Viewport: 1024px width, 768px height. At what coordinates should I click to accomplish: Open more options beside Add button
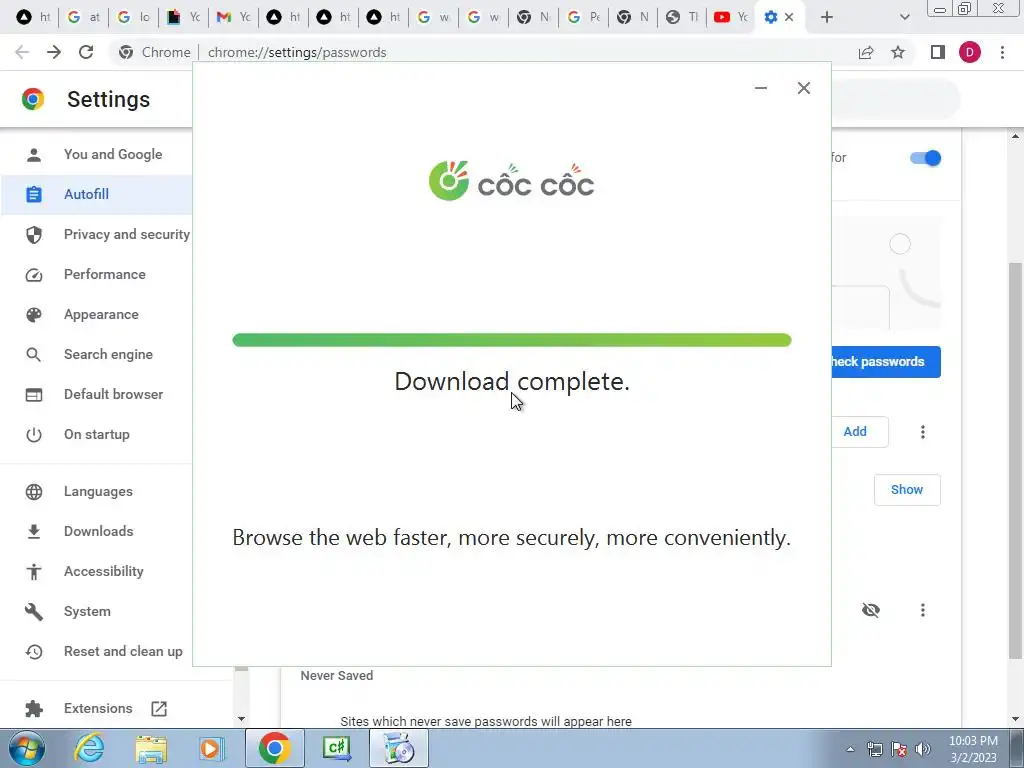(x=922, y=432)
